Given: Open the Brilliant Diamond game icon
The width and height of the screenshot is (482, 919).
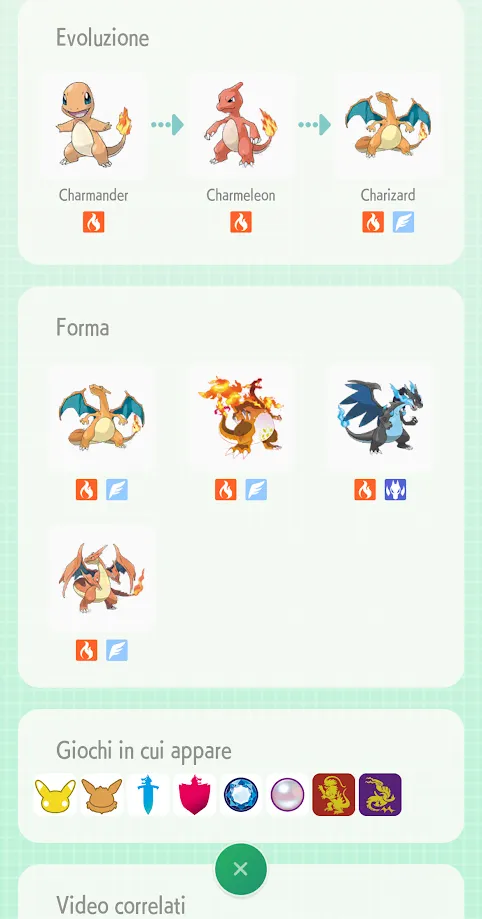Looking at the screenshot, I should [x=241, y=795].
